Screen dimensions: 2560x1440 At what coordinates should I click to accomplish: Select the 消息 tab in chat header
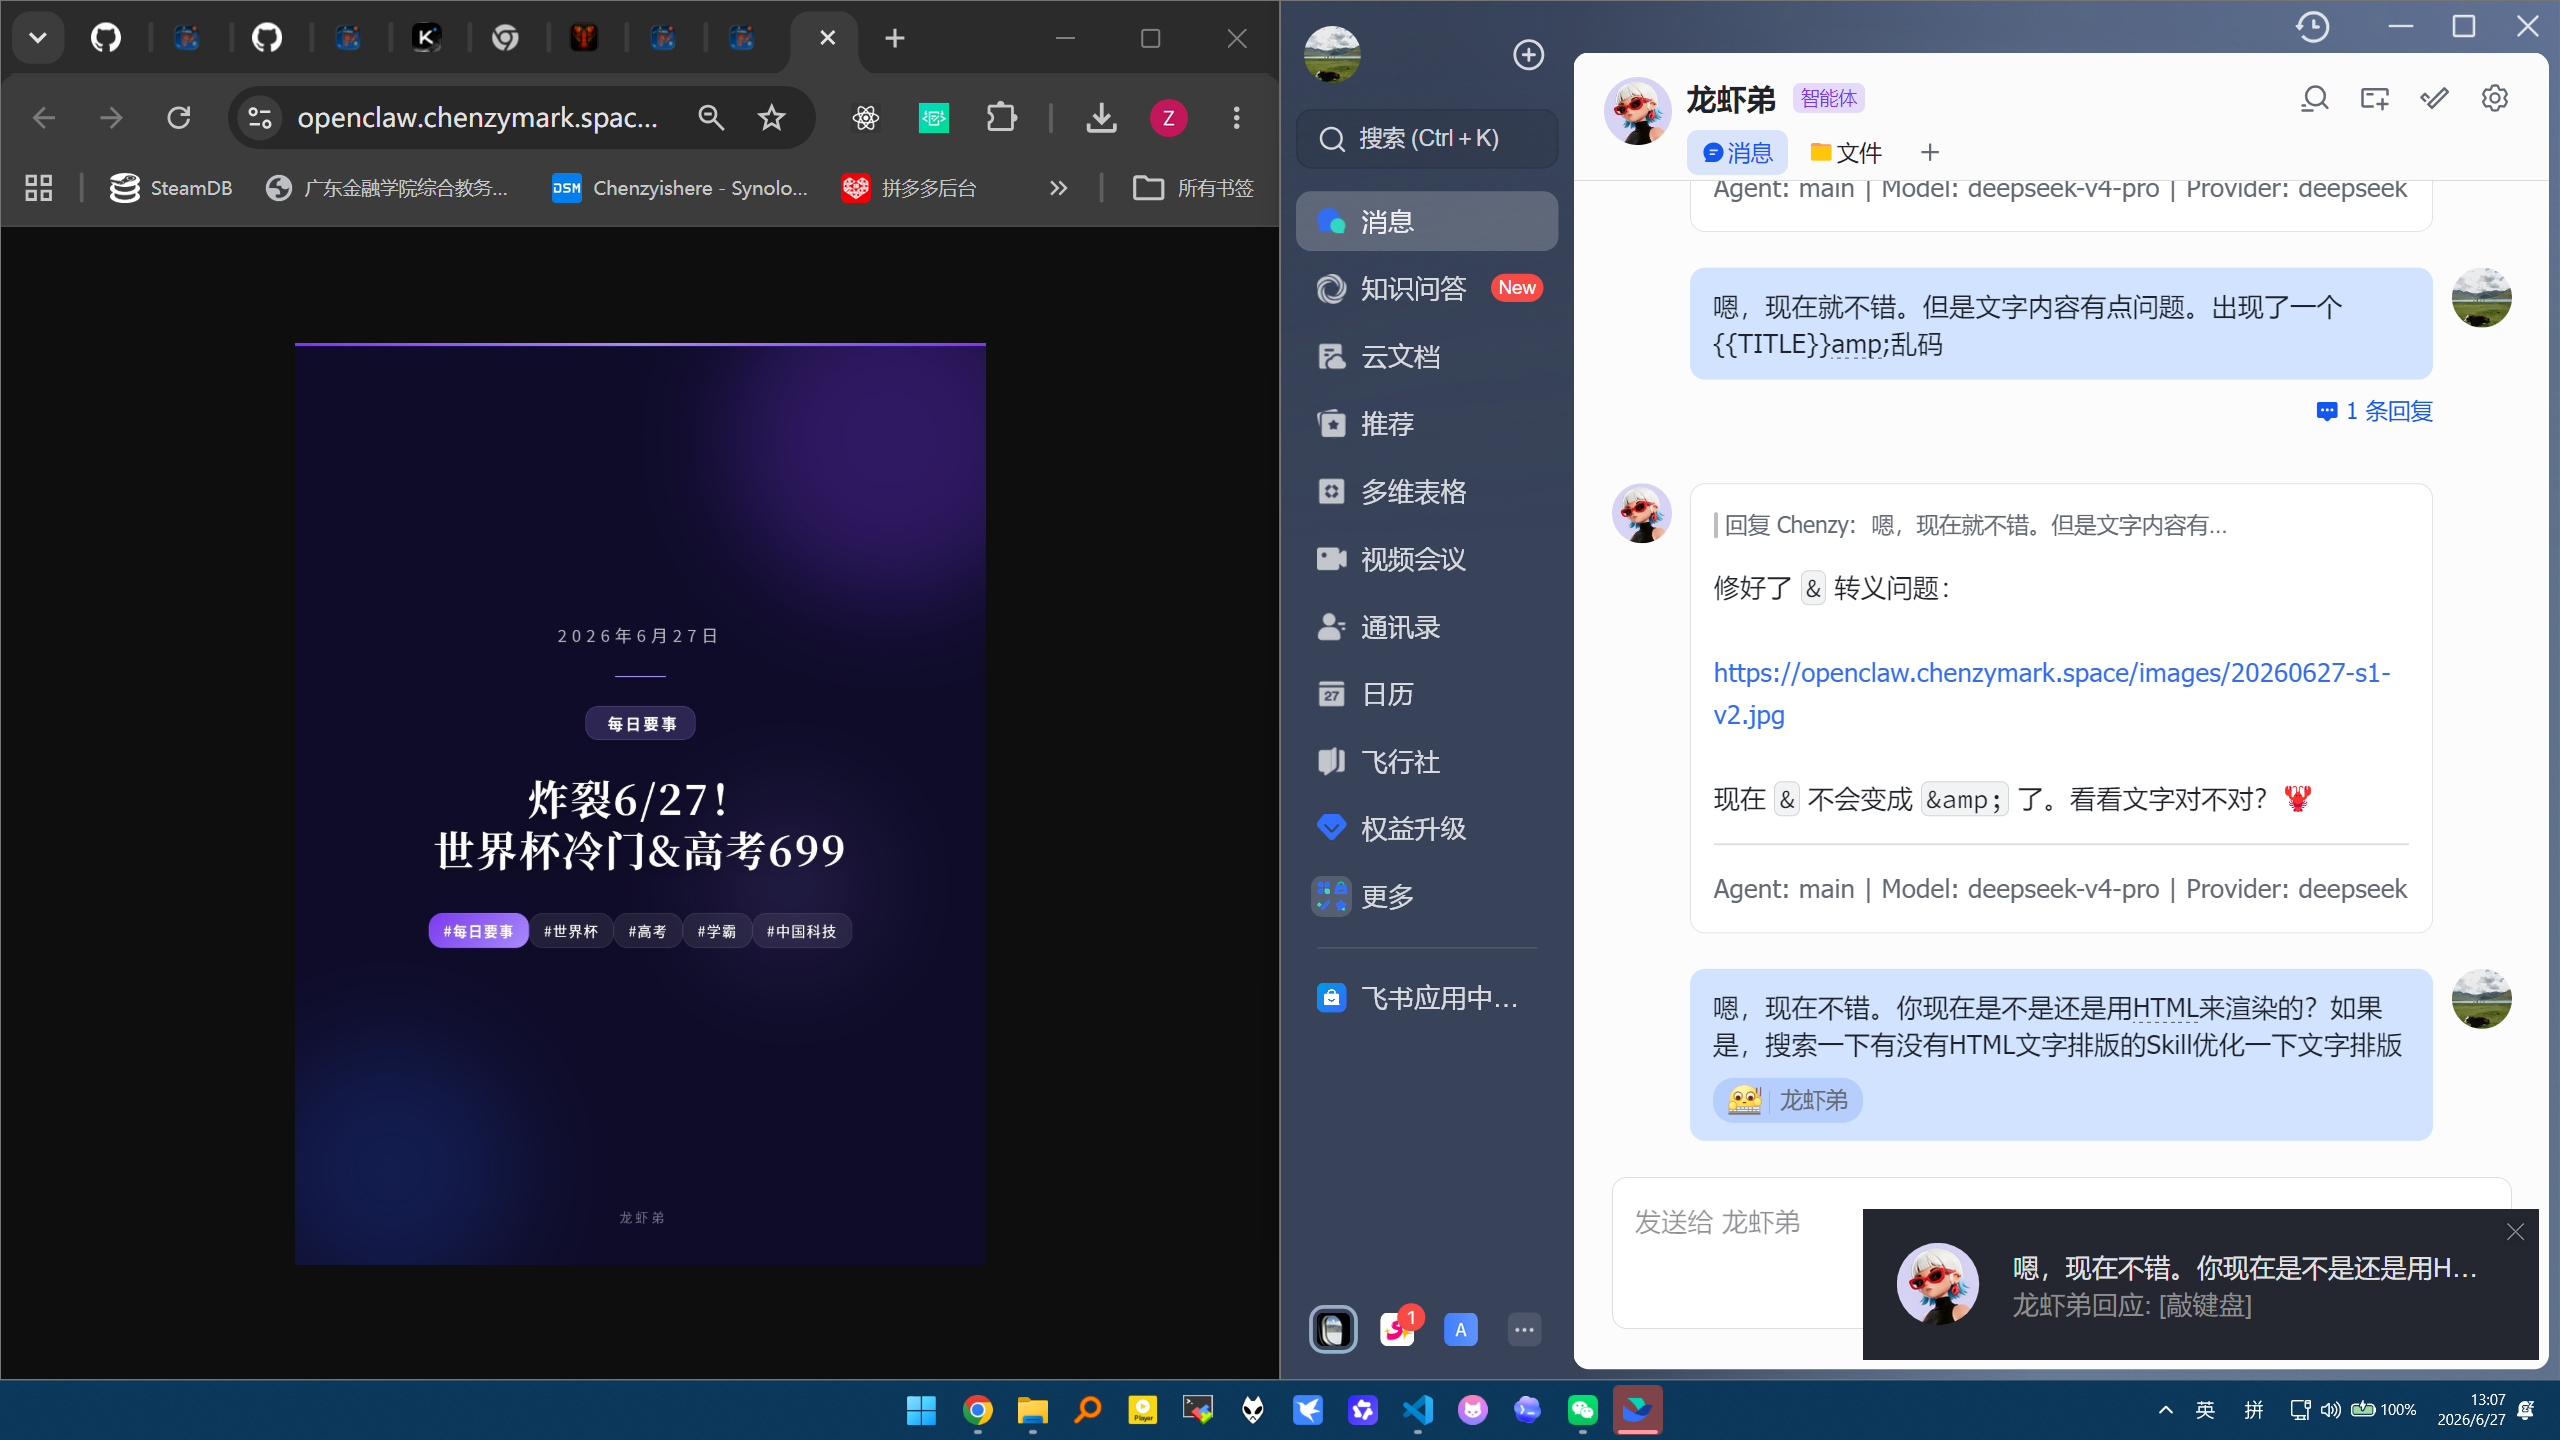tap(1737, 153)
